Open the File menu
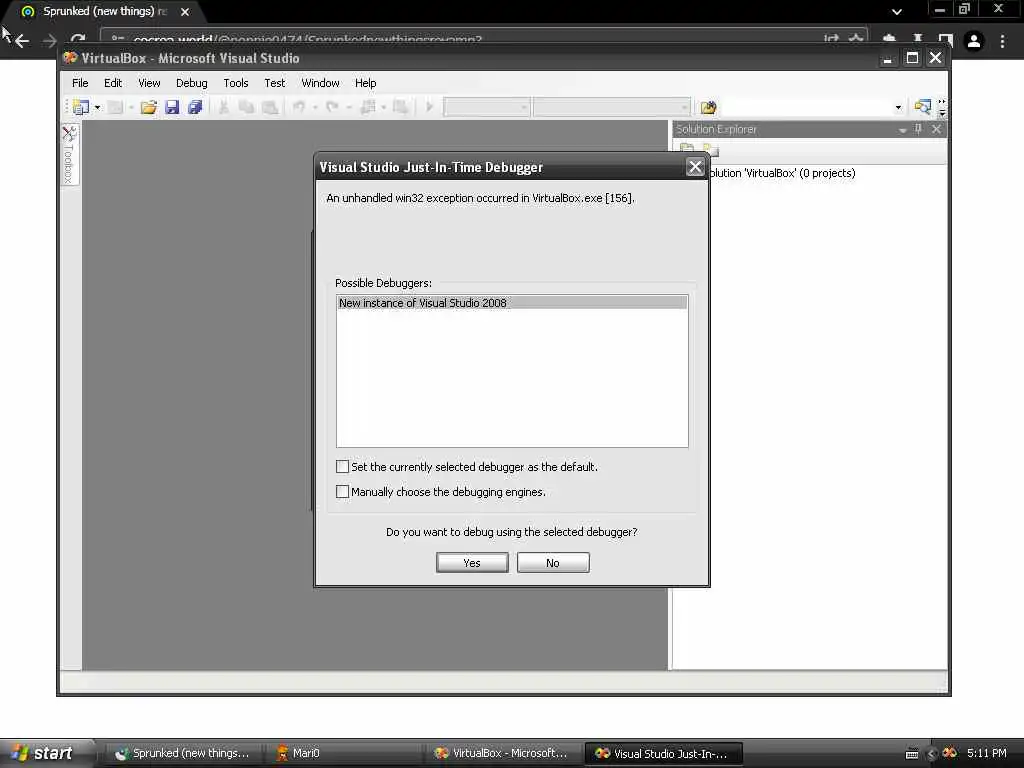 (x=80, y=83)
